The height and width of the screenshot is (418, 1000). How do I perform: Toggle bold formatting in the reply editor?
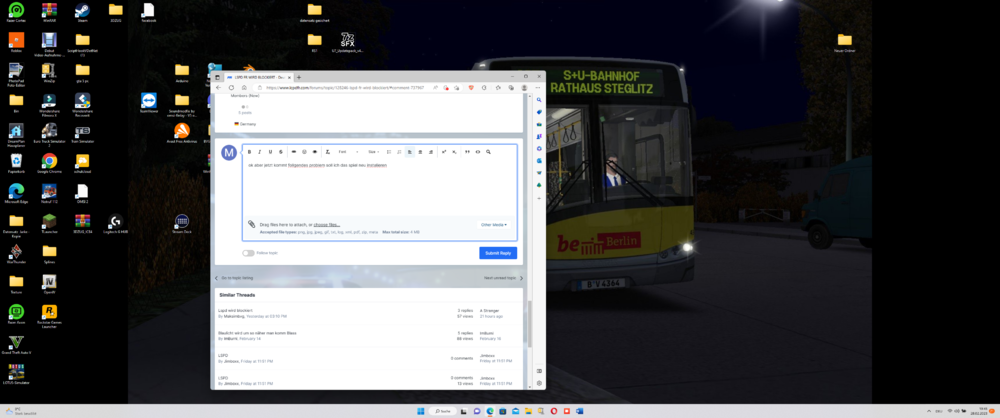(x=249, y=152)
